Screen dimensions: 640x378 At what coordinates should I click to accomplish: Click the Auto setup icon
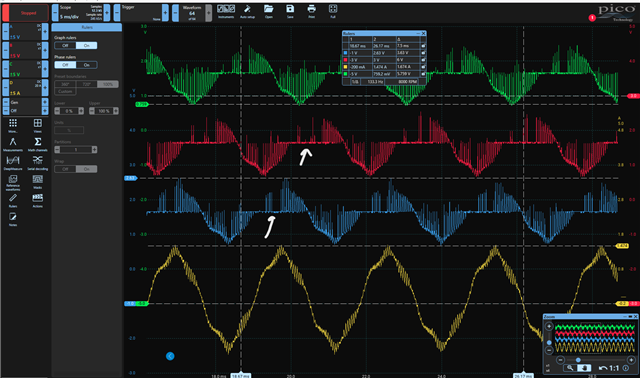247,11
